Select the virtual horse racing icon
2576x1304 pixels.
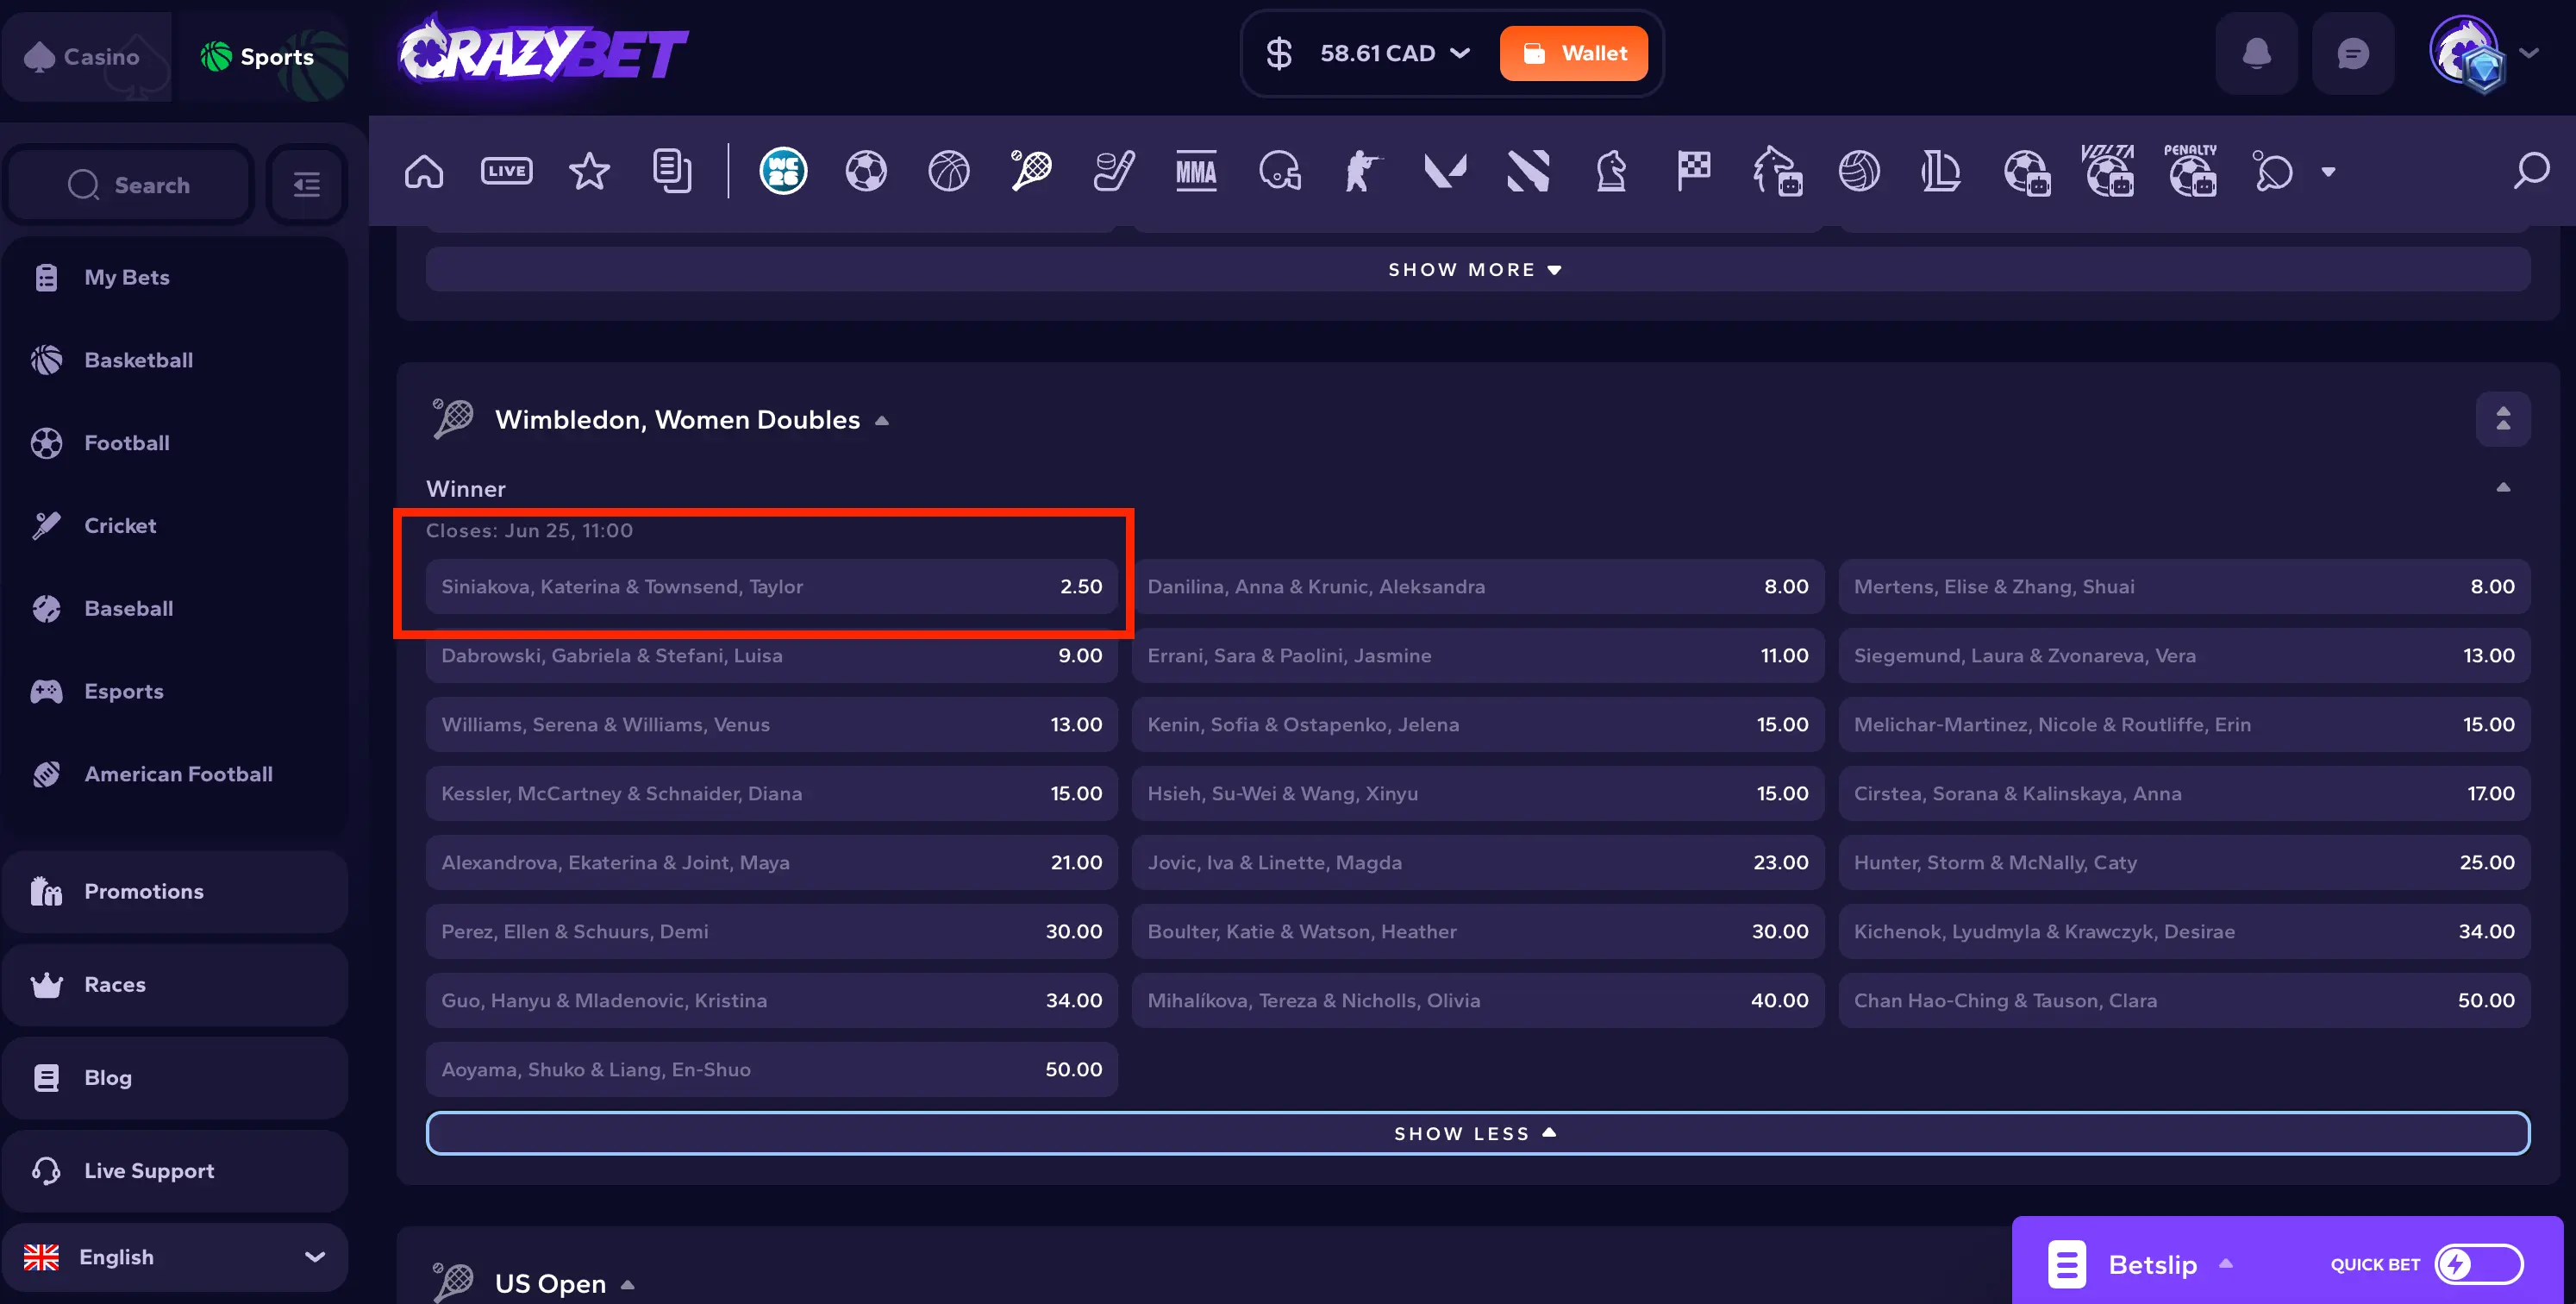(1777, 171)
